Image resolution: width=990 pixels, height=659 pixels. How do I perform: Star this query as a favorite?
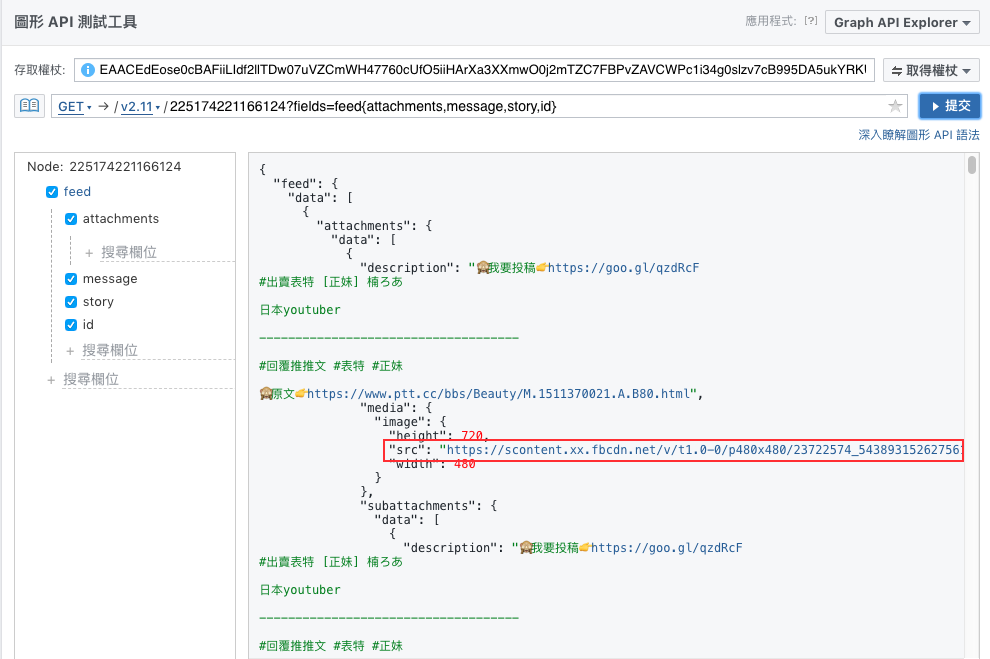[895, 106]
